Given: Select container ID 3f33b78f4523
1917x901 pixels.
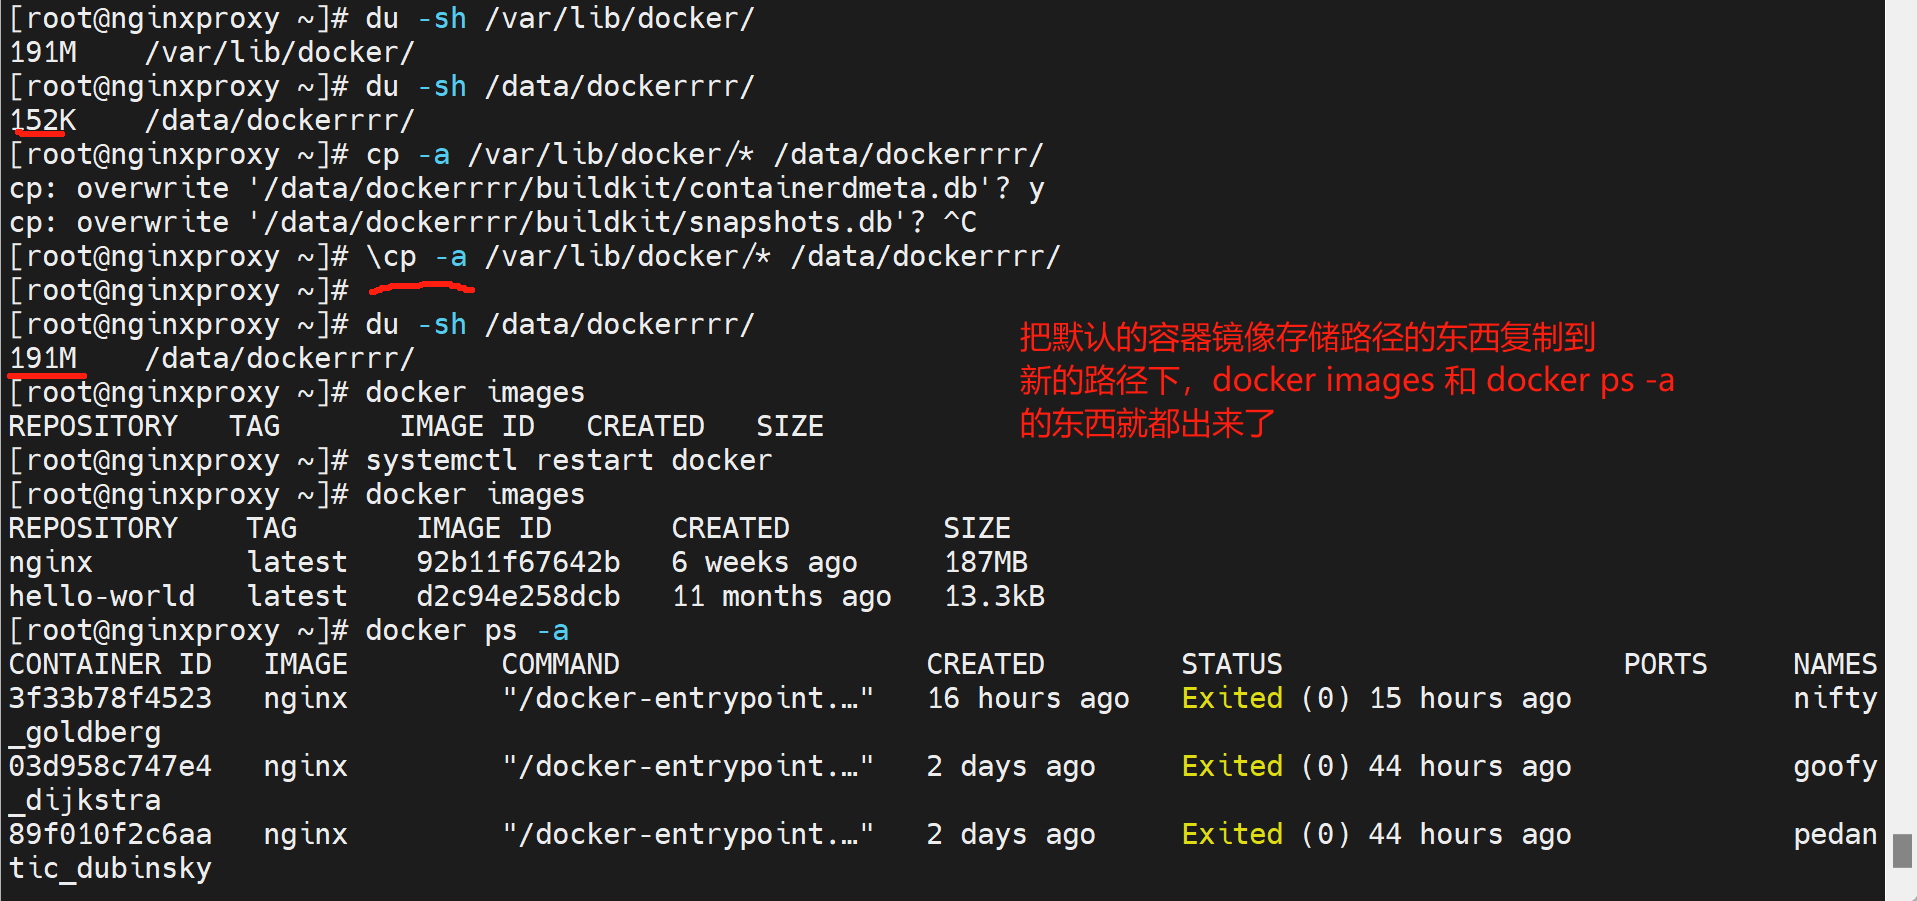Looking at the screenshot, I should pyautogui.click(x=110, y=698).
